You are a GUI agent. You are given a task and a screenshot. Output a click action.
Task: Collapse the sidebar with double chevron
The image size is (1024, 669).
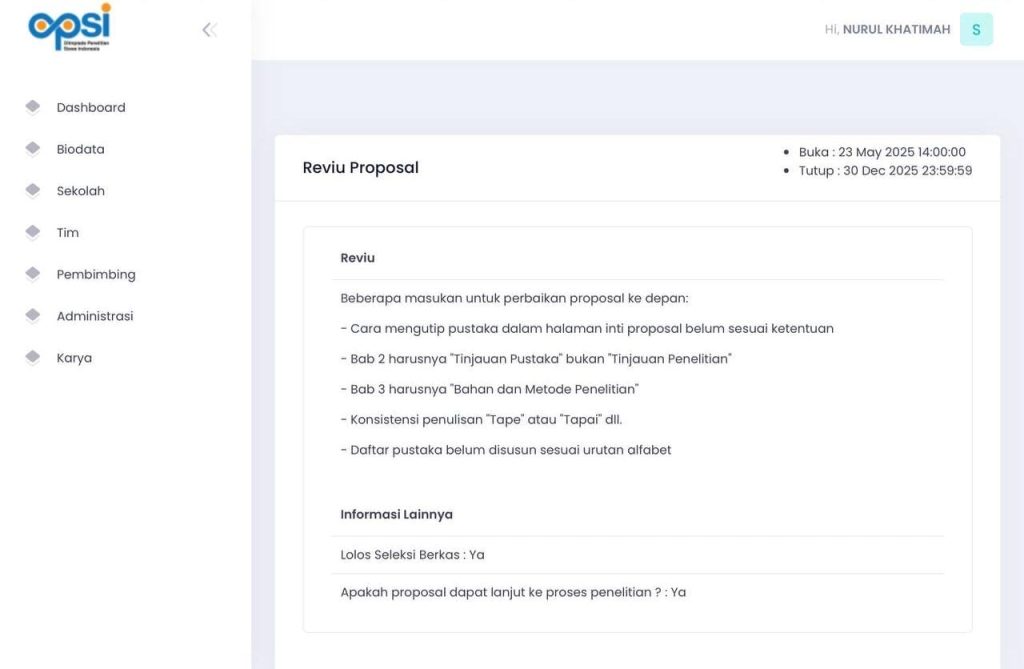point(209,30)
